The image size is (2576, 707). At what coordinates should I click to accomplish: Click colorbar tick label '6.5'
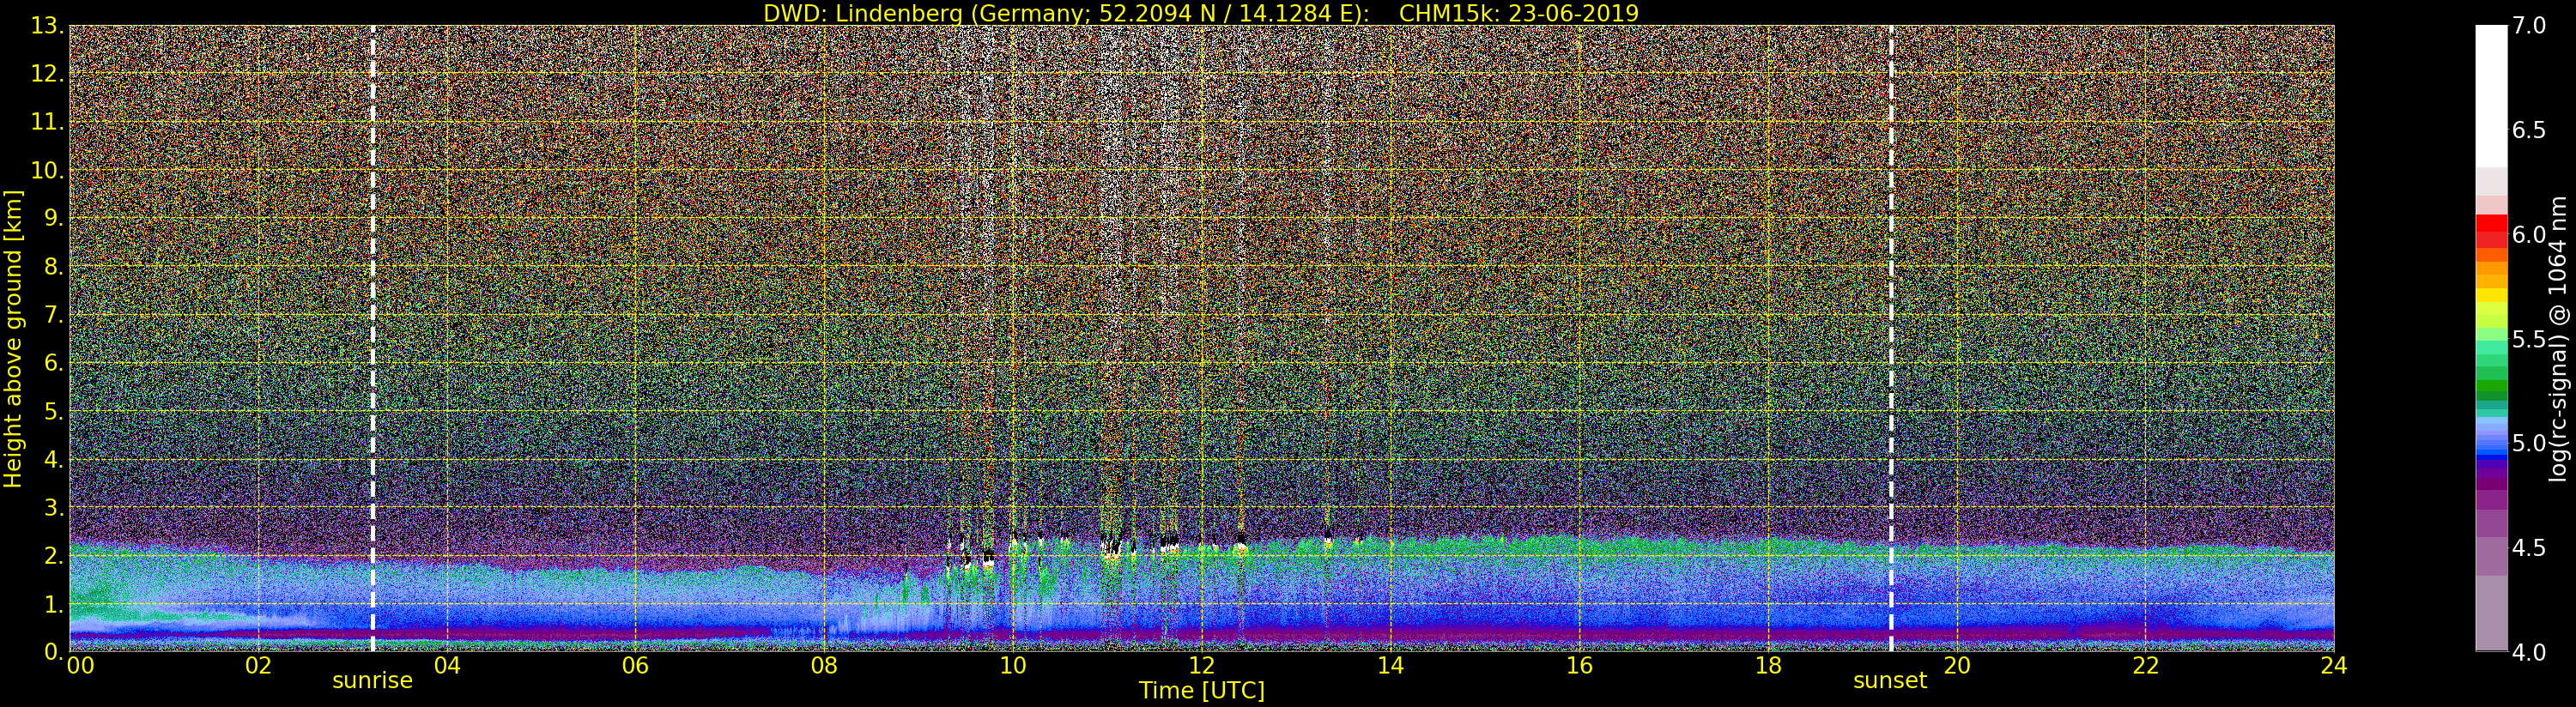(x=2529, y=130)
